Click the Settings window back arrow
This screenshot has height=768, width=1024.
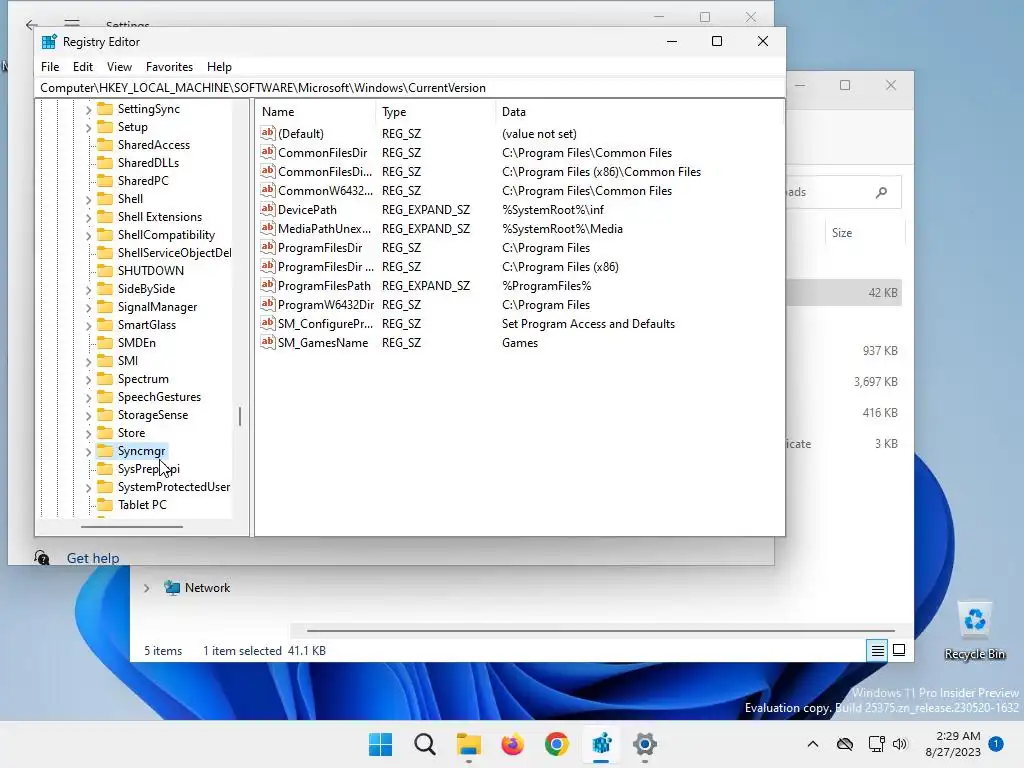pyautogui.click(x=31, y=25)
